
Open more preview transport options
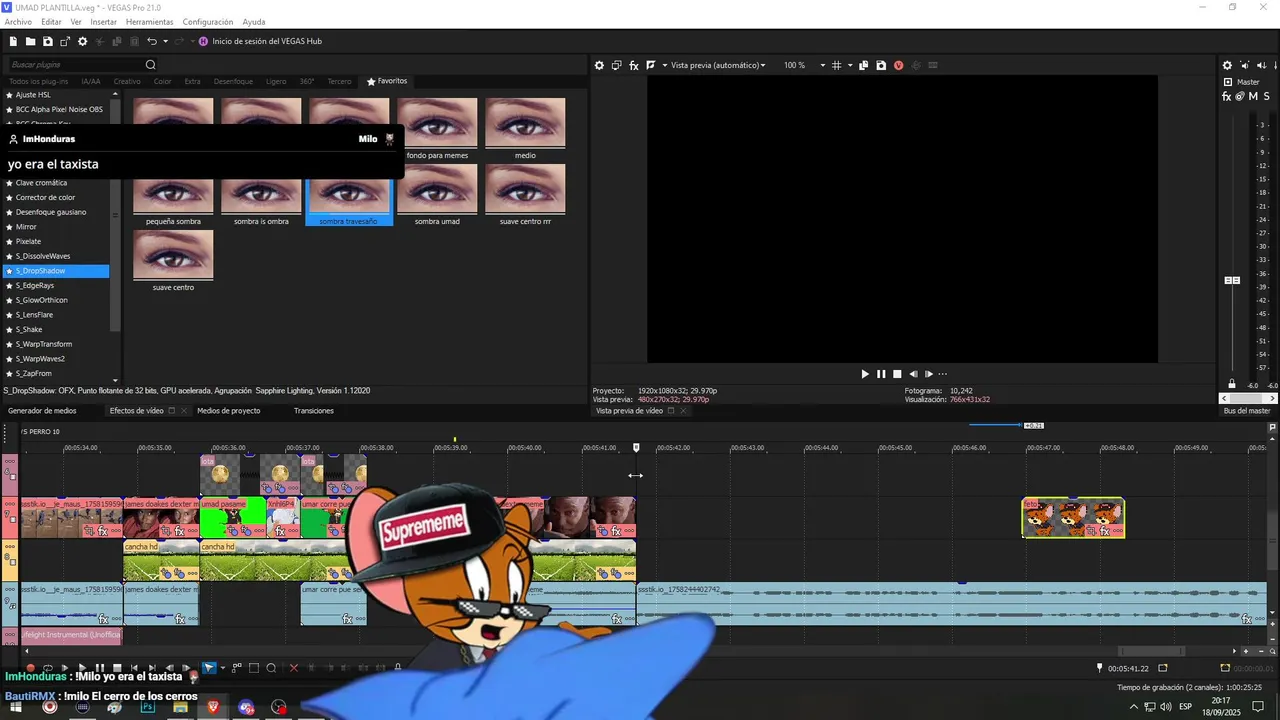[942, 374]
